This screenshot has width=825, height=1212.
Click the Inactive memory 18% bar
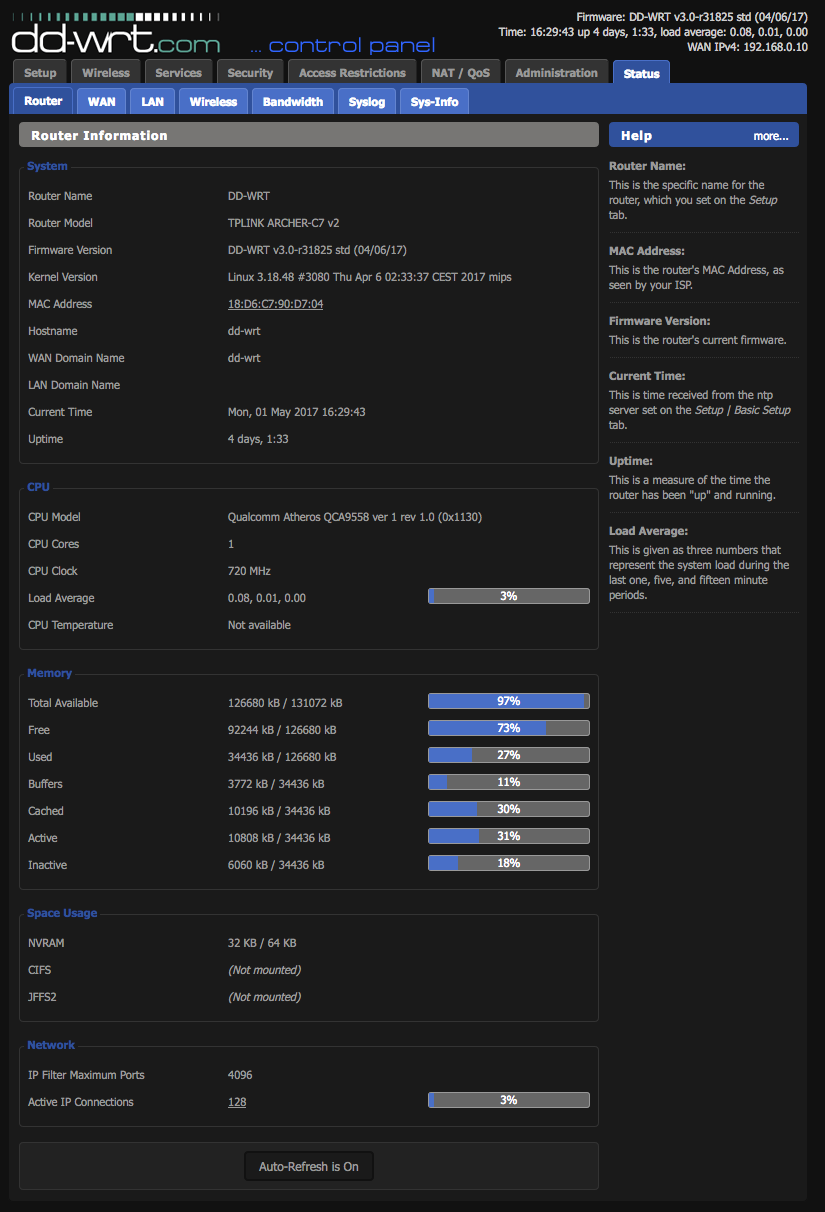click(x=509, y=863)
